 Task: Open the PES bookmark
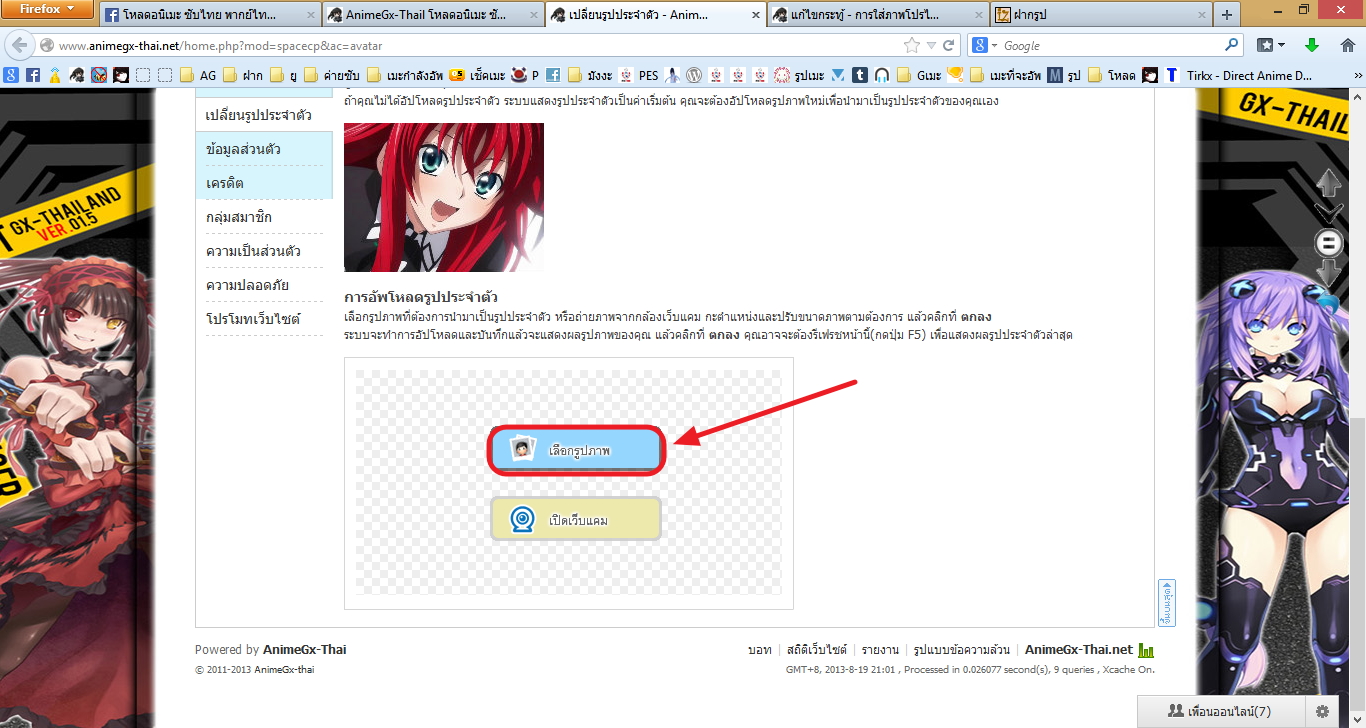tap(639, 75)
